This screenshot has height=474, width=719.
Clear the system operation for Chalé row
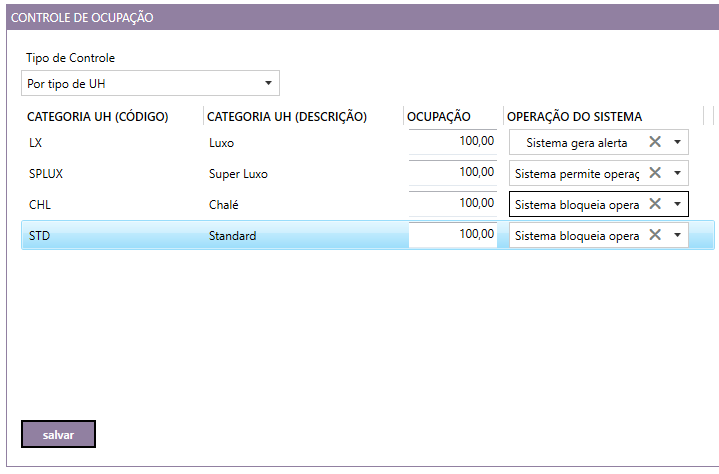click(655, 204)
